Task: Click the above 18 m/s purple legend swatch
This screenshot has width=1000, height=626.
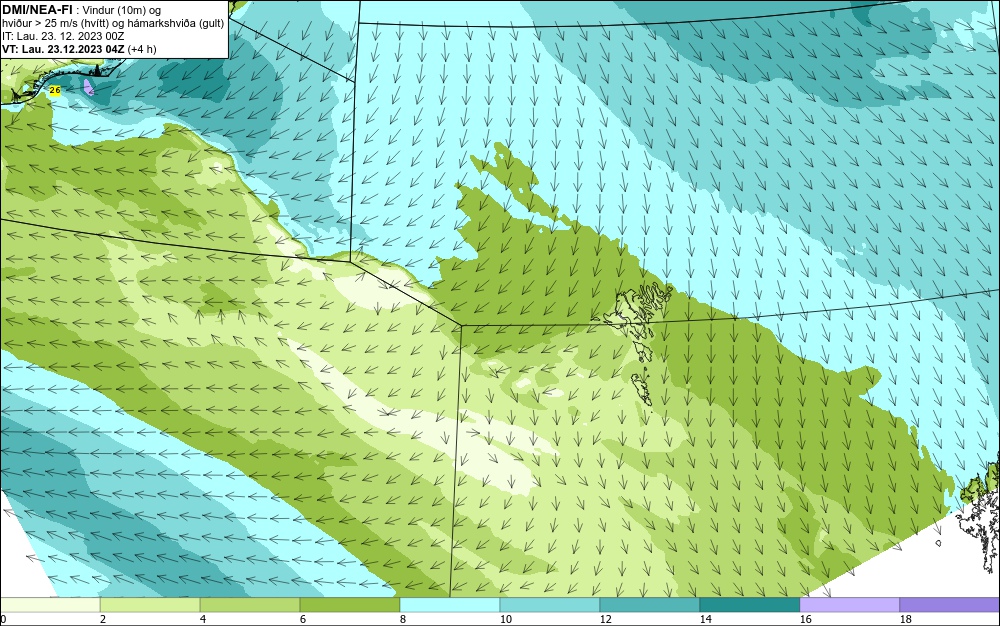Action: (x=950, y=604)
